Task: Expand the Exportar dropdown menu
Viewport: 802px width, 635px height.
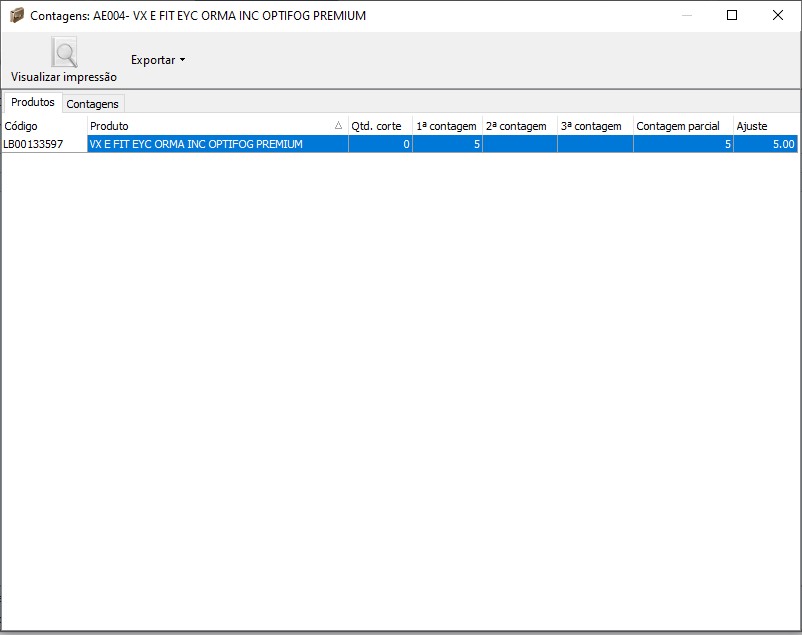Action: tap(158, 60)
